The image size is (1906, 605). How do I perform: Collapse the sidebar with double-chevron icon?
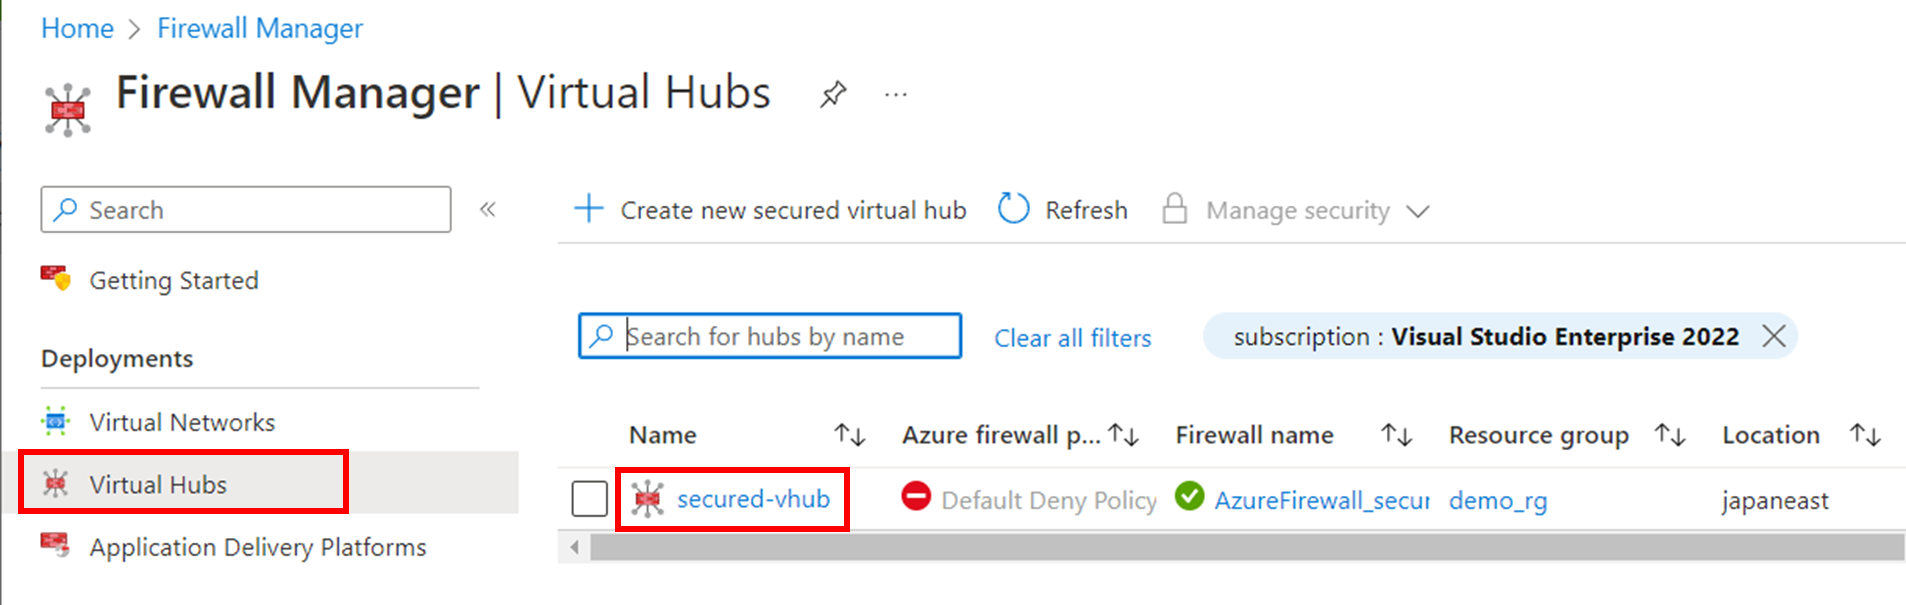point(488,209)
